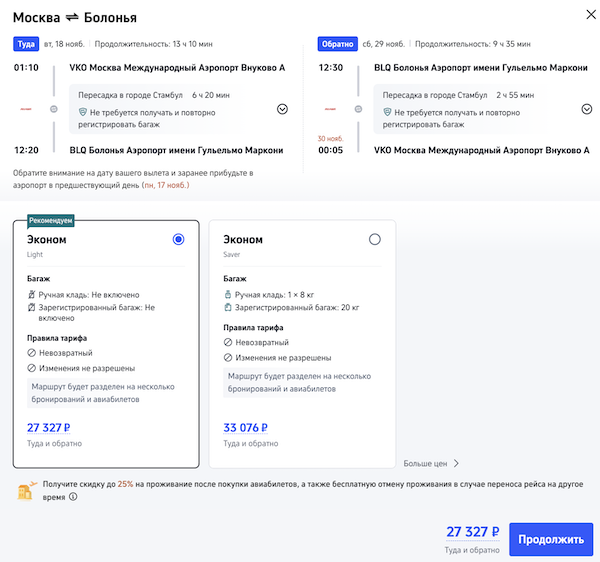Click the return flight airline logo icon
Screen dimensions: 600x562
coord(330,108)
